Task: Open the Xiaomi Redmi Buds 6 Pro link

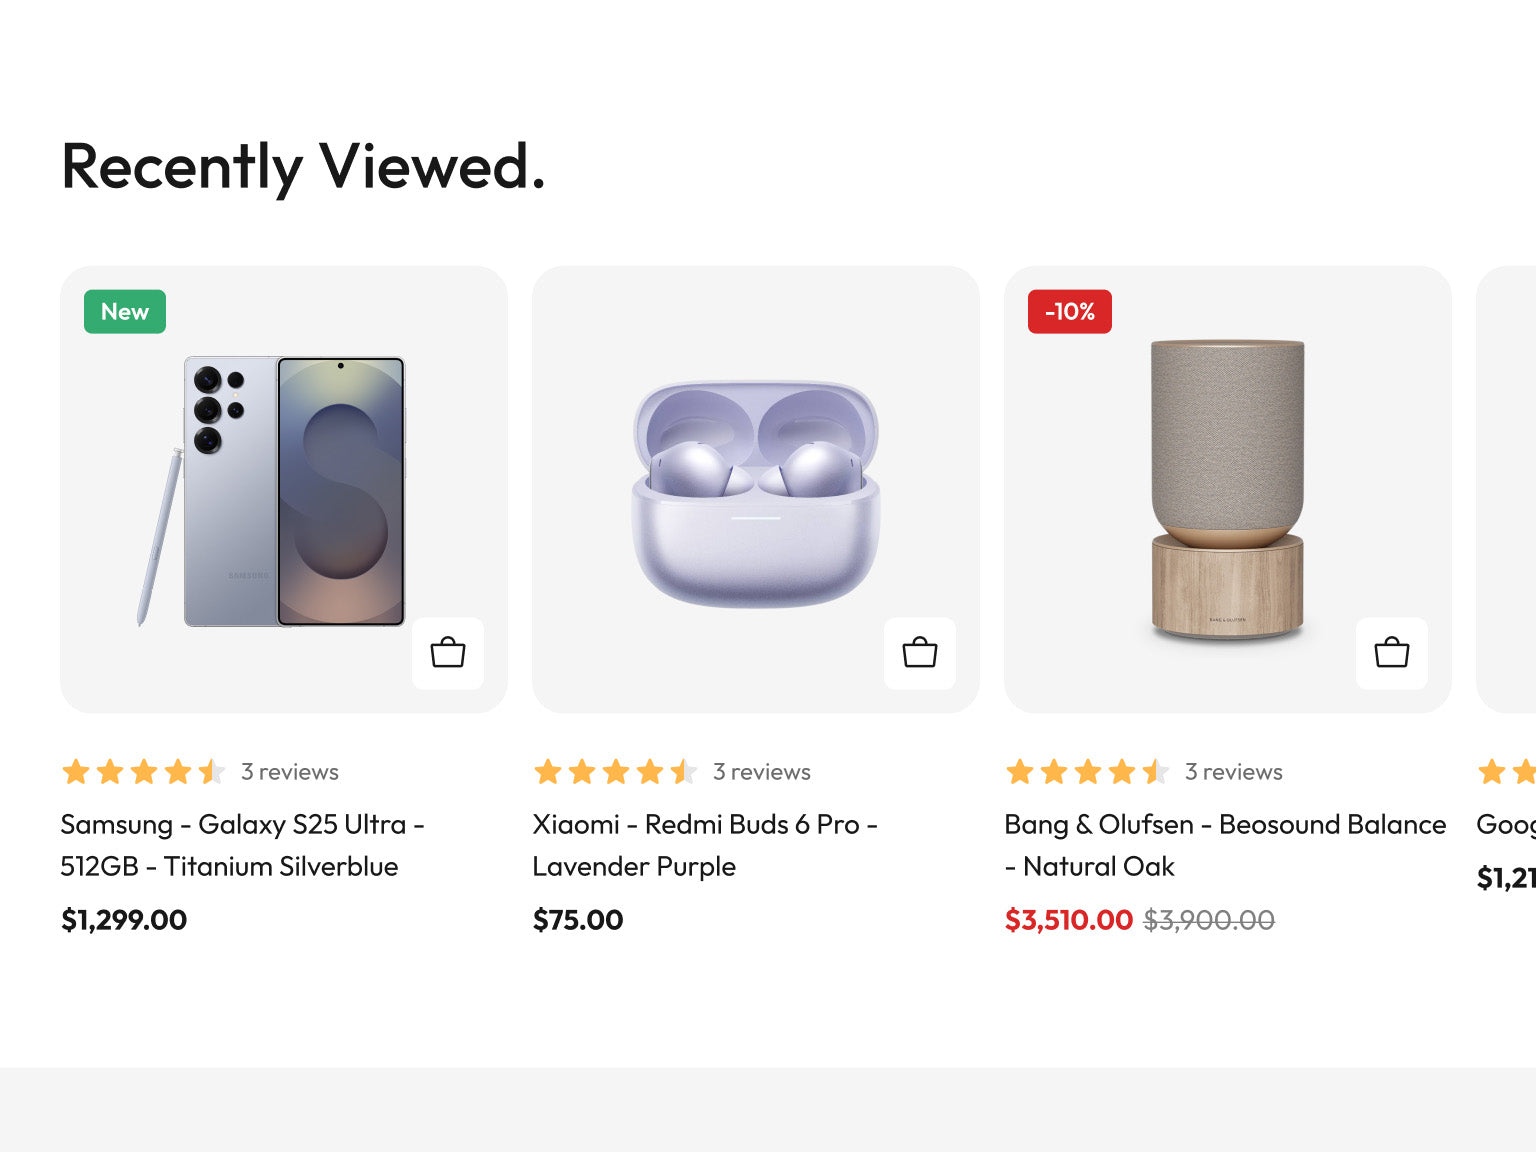Action: [704, 845]
